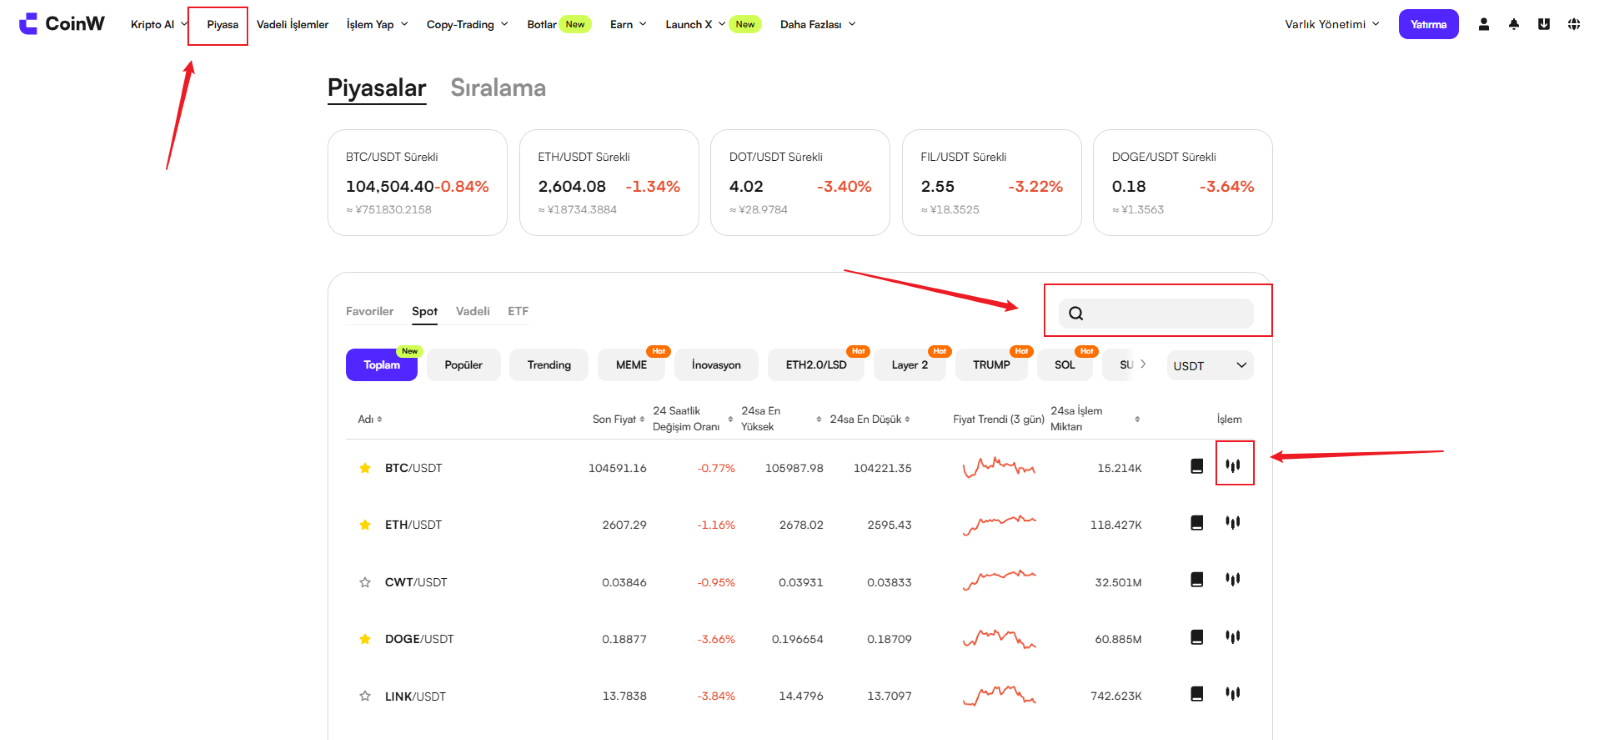Open the language globe icon

click(x=1574, y=24)
